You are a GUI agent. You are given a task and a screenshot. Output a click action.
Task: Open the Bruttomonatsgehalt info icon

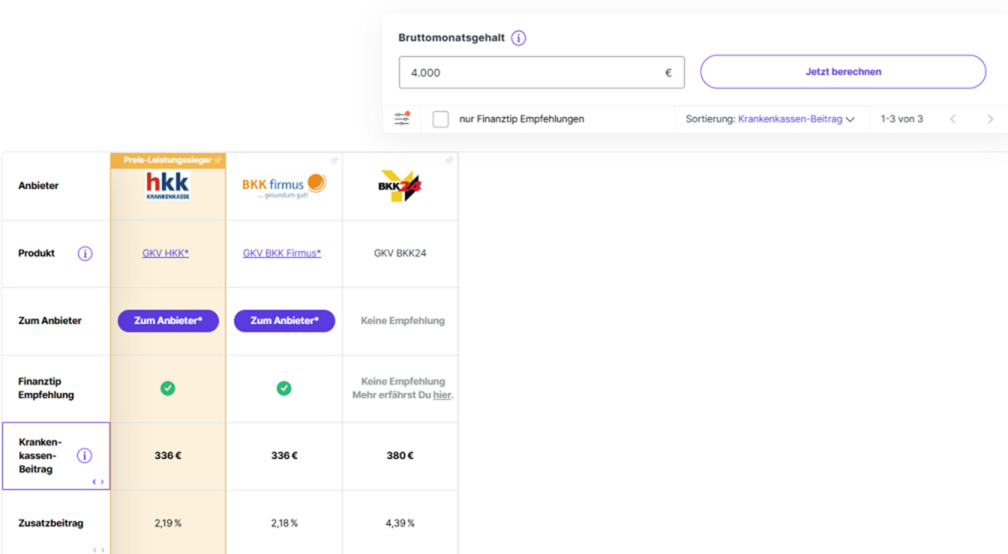tap(518, 38)
